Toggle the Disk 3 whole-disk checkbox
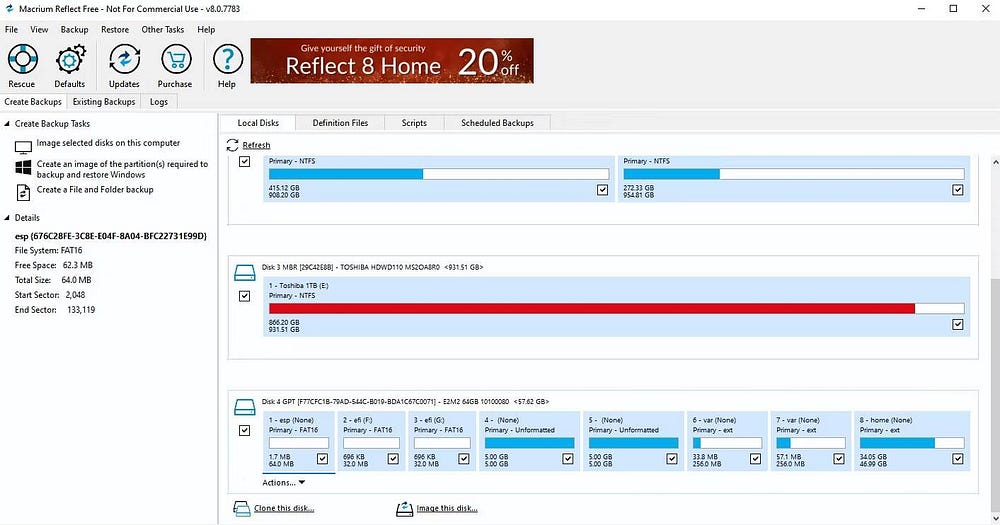Screen dimensions: 1000x525 tap(244, 296)
